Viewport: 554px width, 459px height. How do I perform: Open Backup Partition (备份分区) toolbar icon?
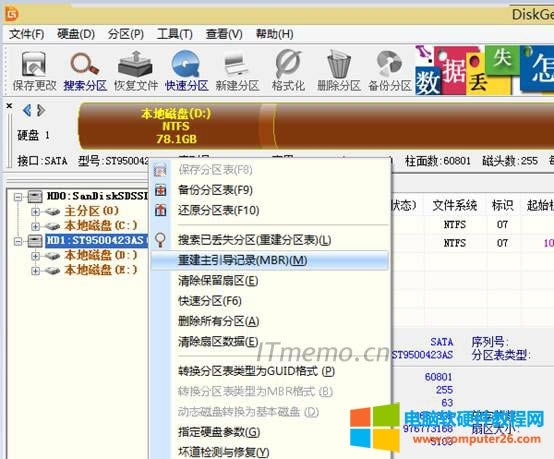click(x=389, y=71)
